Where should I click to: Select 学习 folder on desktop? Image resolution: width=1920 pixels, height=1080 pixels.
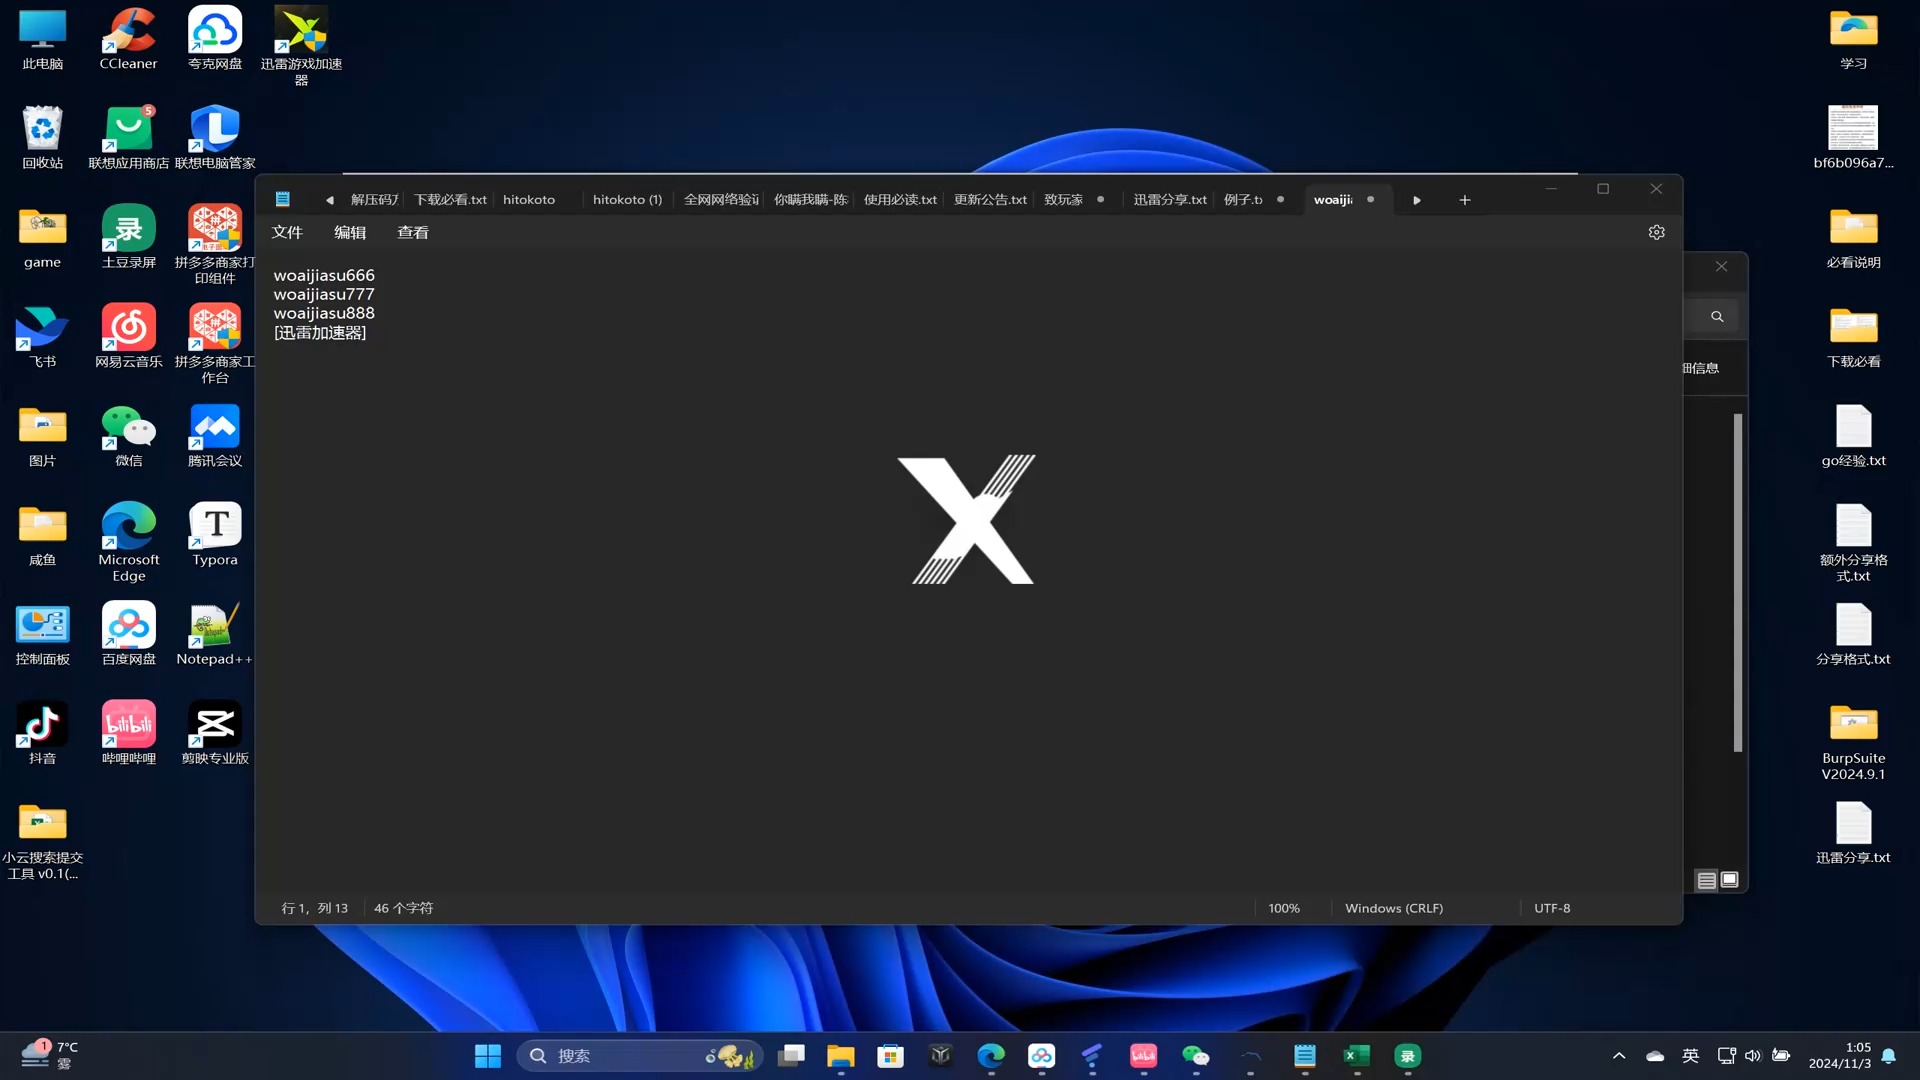[1853, 40]
